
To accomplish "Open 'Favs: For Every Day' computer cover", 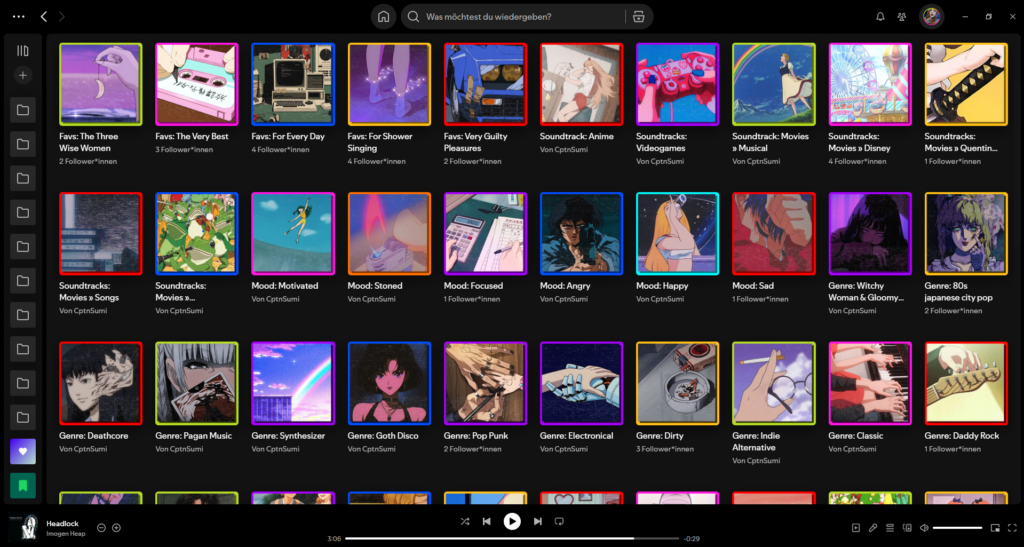I will (293, 84).
